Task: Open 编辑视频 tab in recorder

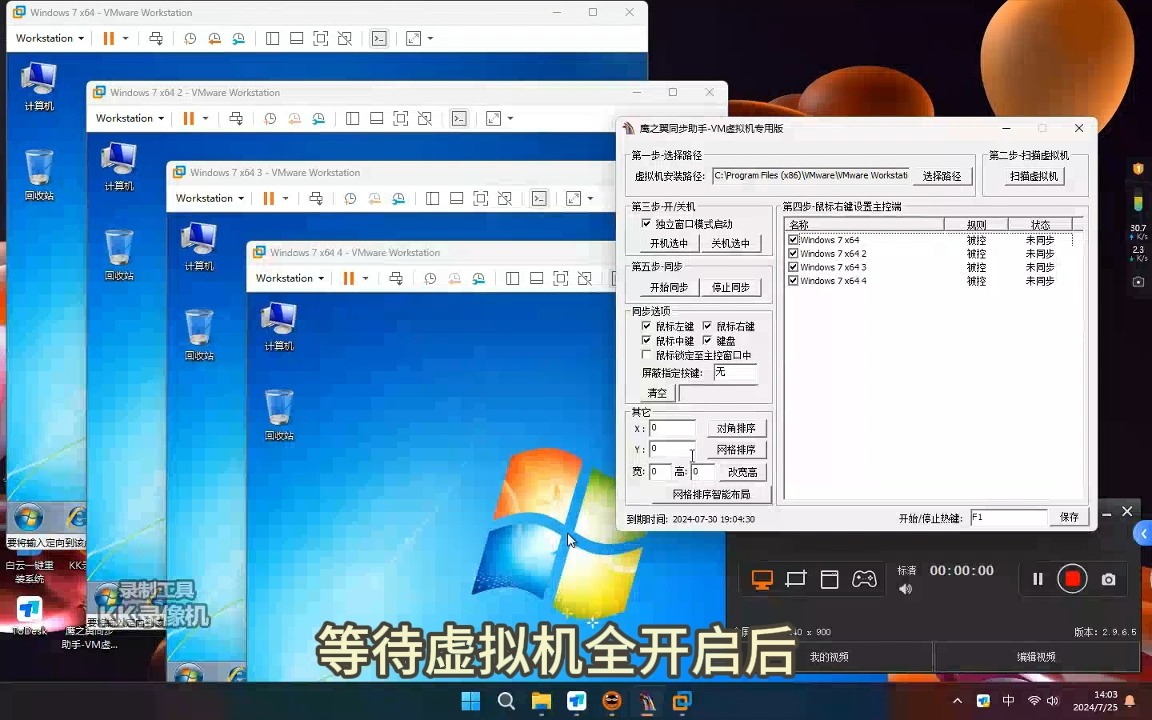Action: (1036, 657)
